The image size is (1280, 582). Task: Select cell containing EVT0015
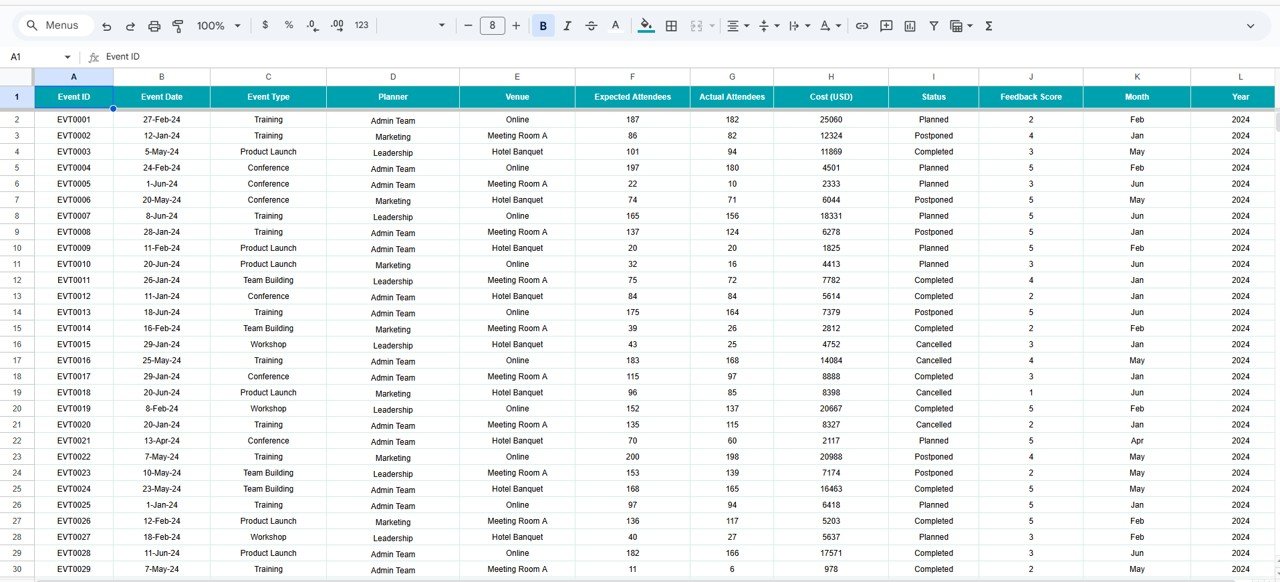point(73,344)
